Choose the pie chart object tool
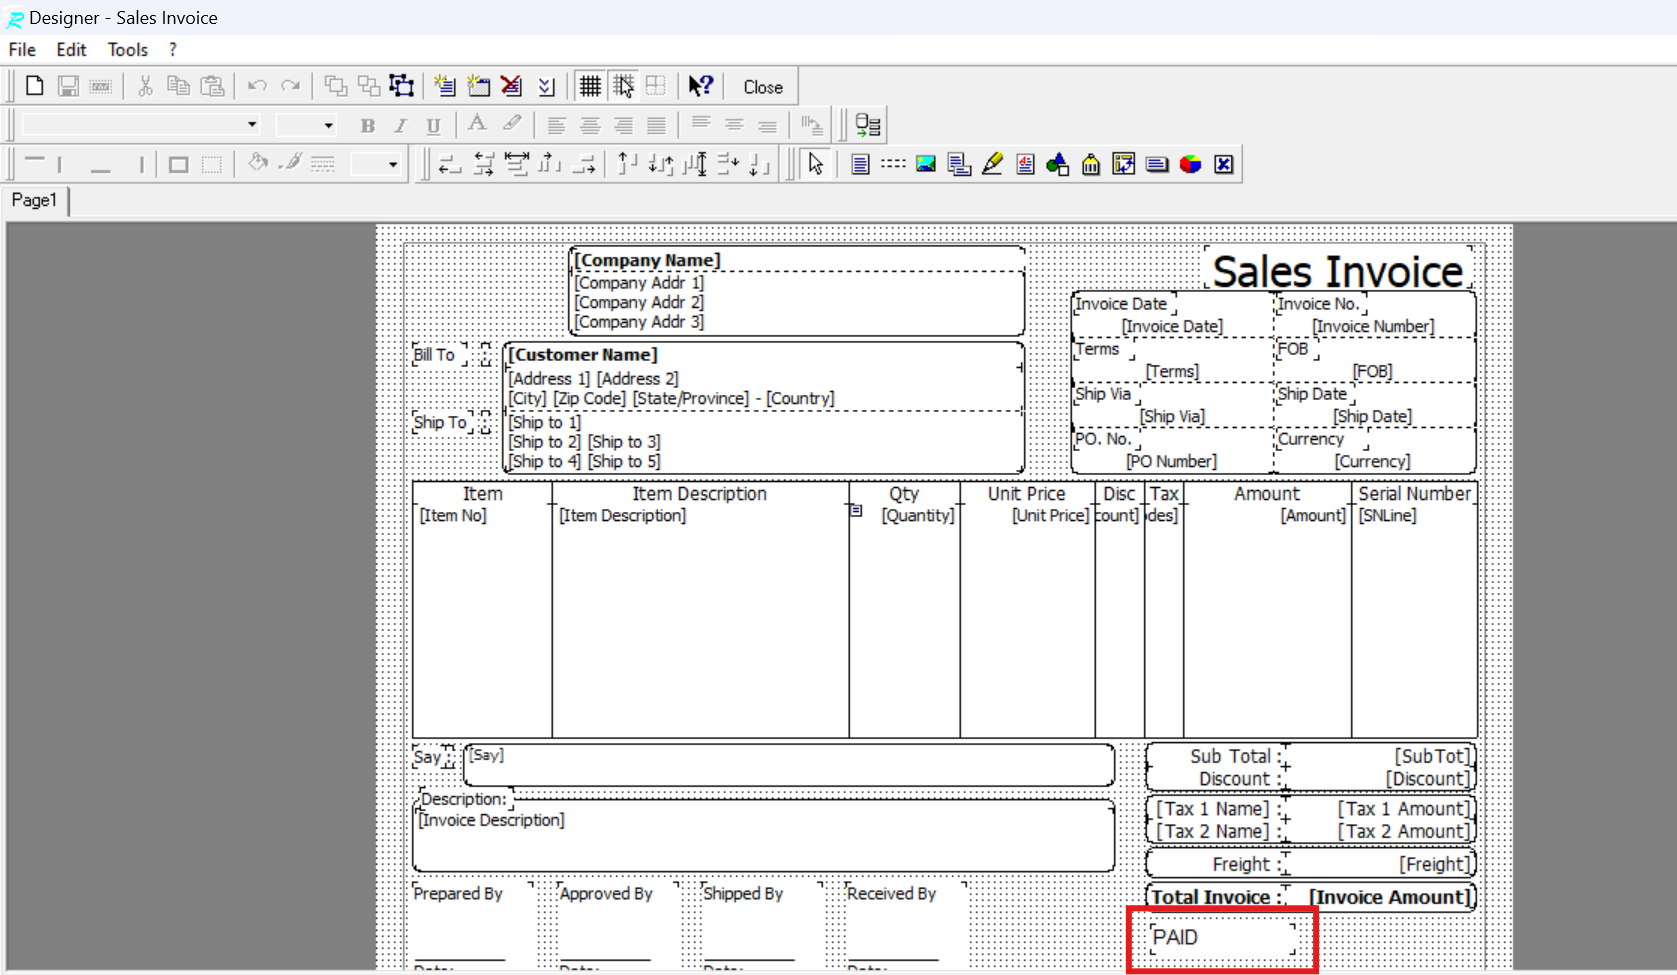Screen dimensions: 1677x975 point(1190,164)
